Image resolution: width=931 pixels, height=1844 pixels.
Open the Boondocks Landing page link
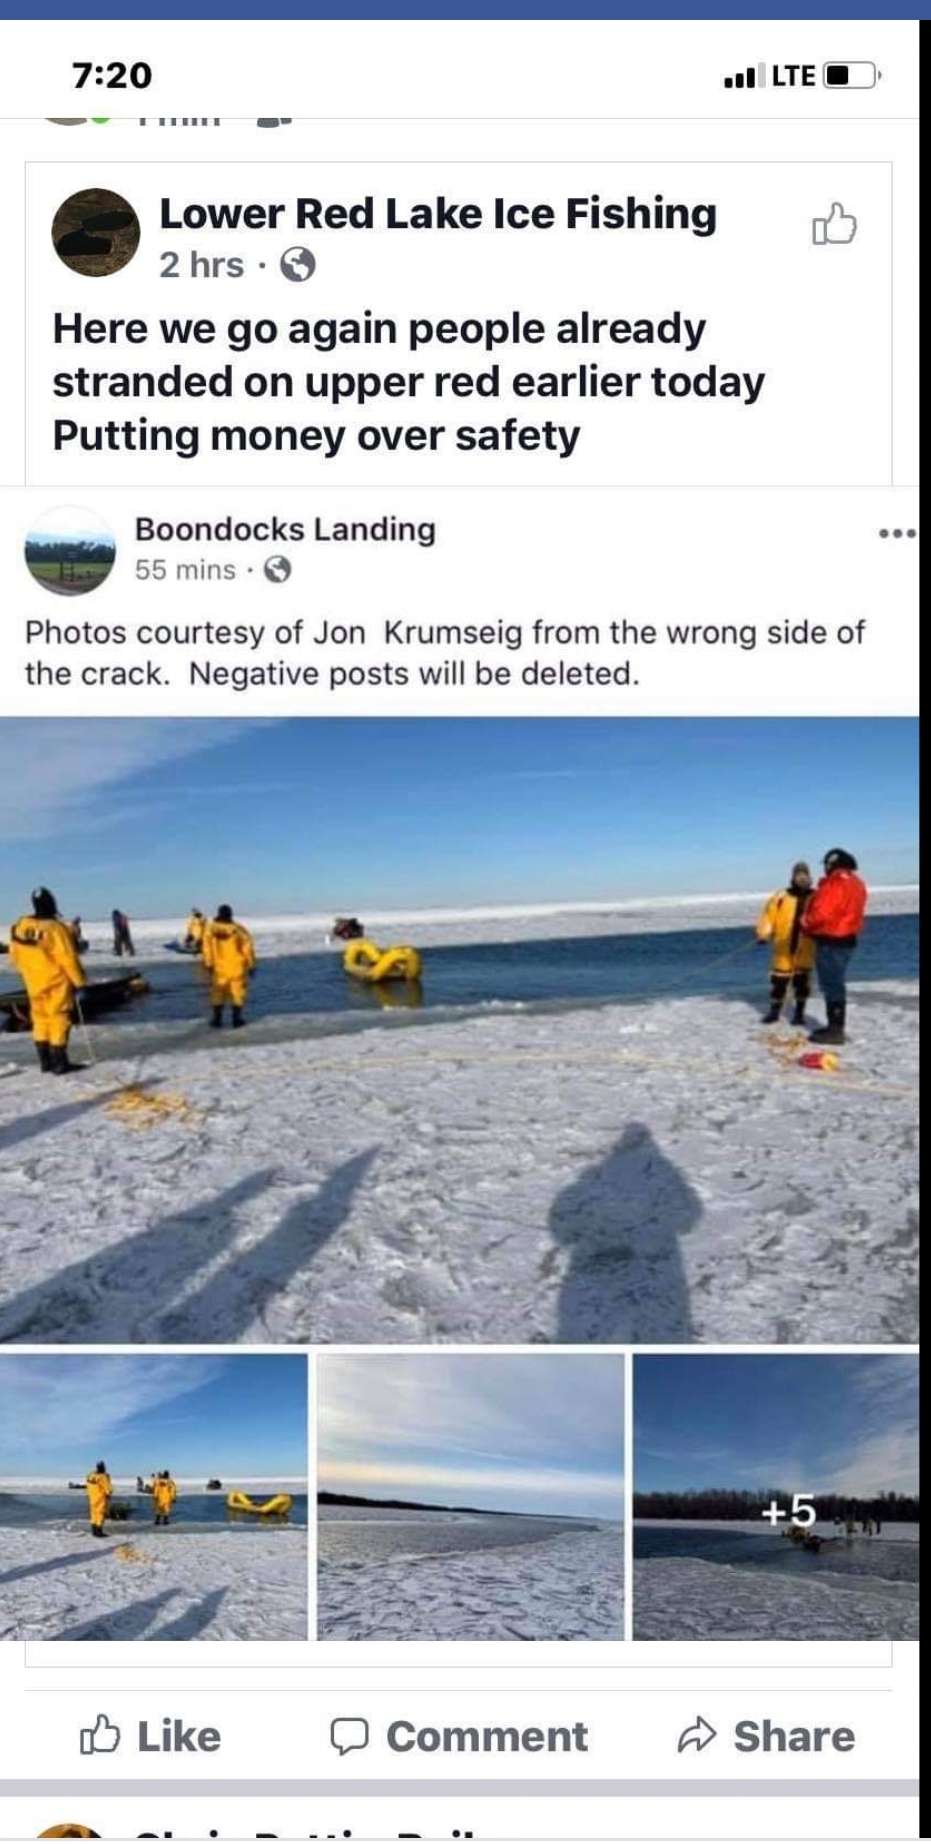[285, 529]
